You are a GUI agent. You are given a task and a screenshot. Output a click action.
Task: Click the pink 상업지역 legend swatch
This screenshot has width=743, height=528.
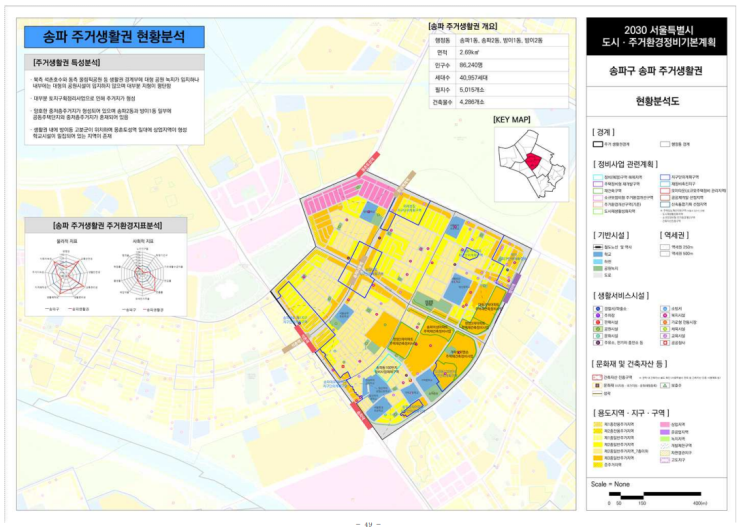(665, 425)
